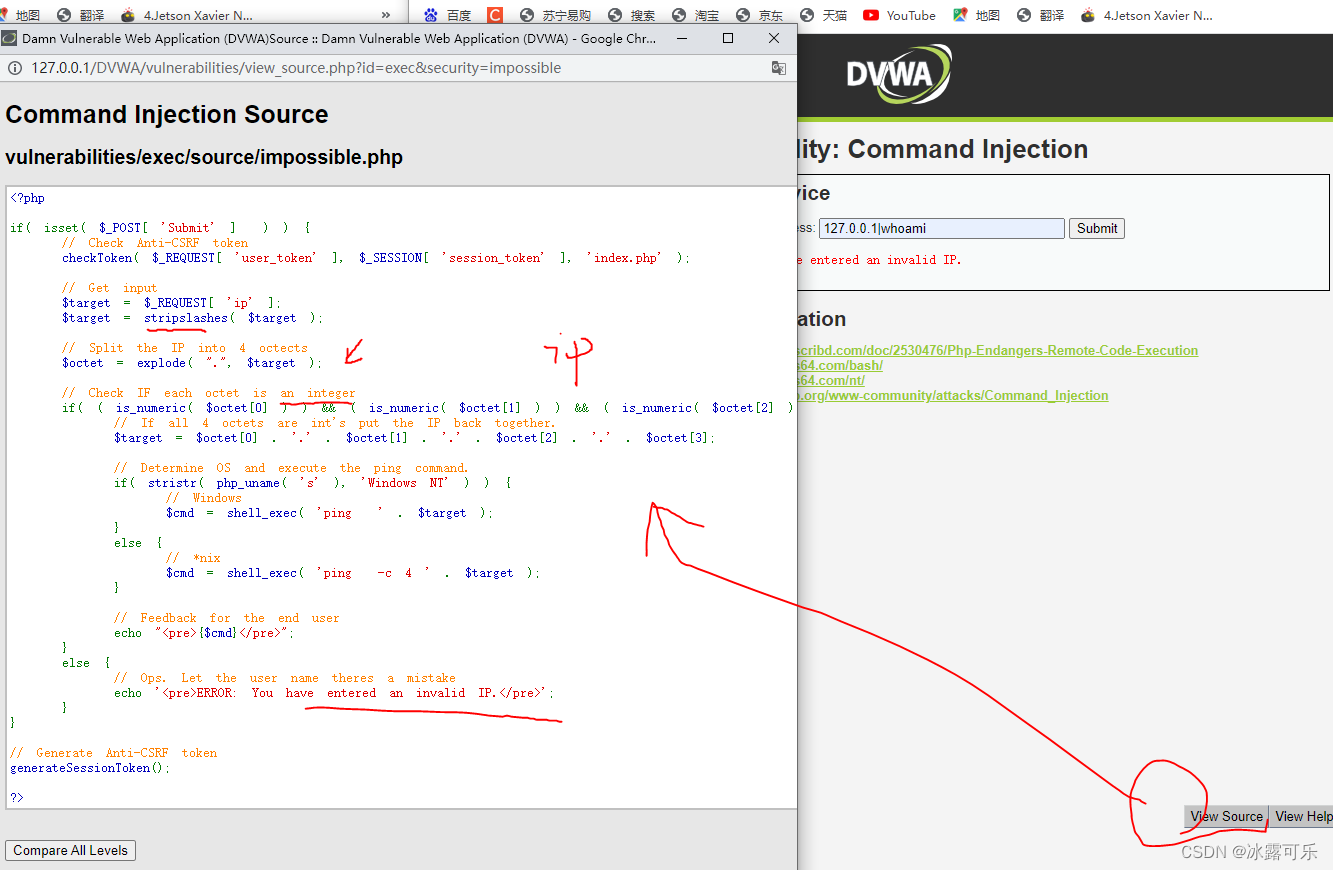Open the 地图 bookmark right of YouTube

976,15
